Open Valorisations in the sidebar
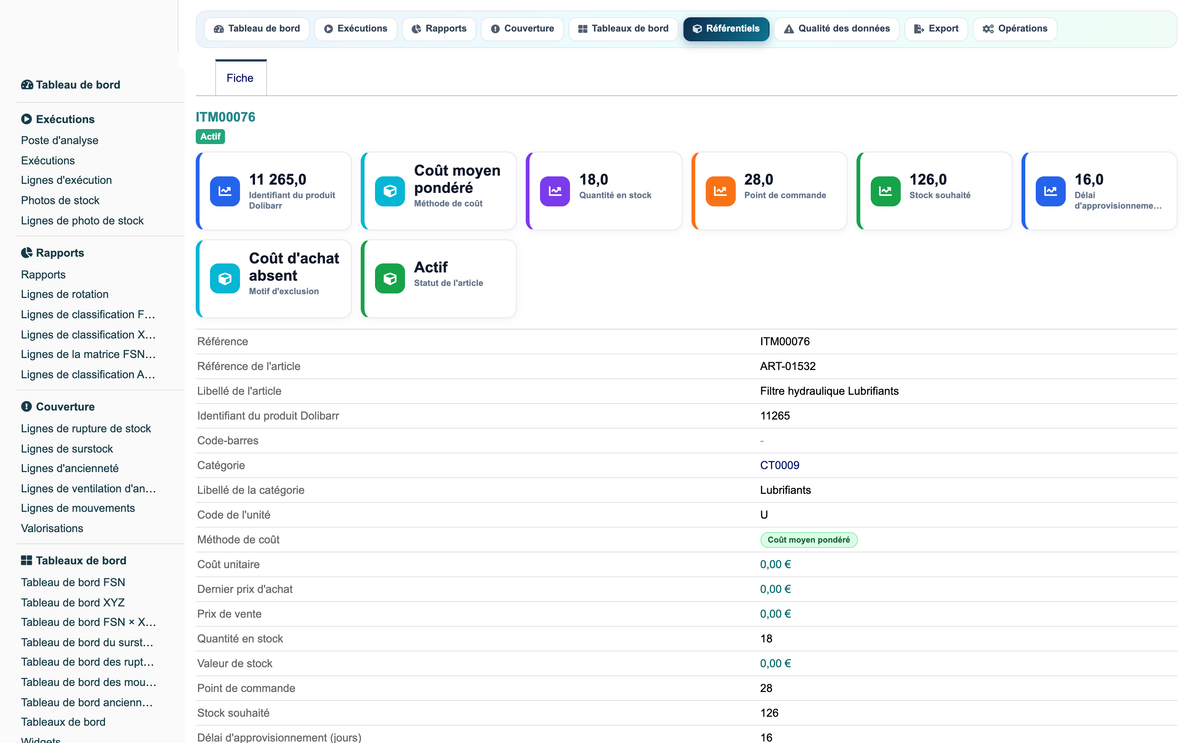This screenshot has width=1200, height=743. click(52, 529)
